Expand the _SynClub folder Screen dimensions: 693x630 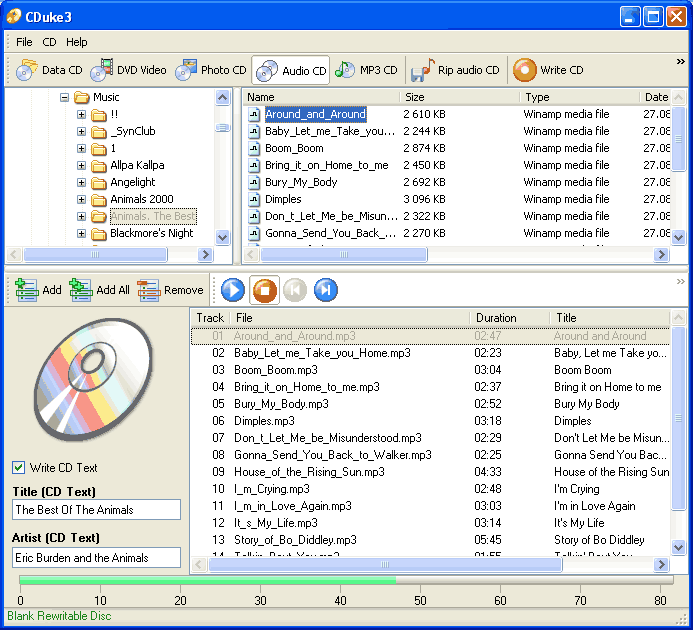[x=81, y=131]
